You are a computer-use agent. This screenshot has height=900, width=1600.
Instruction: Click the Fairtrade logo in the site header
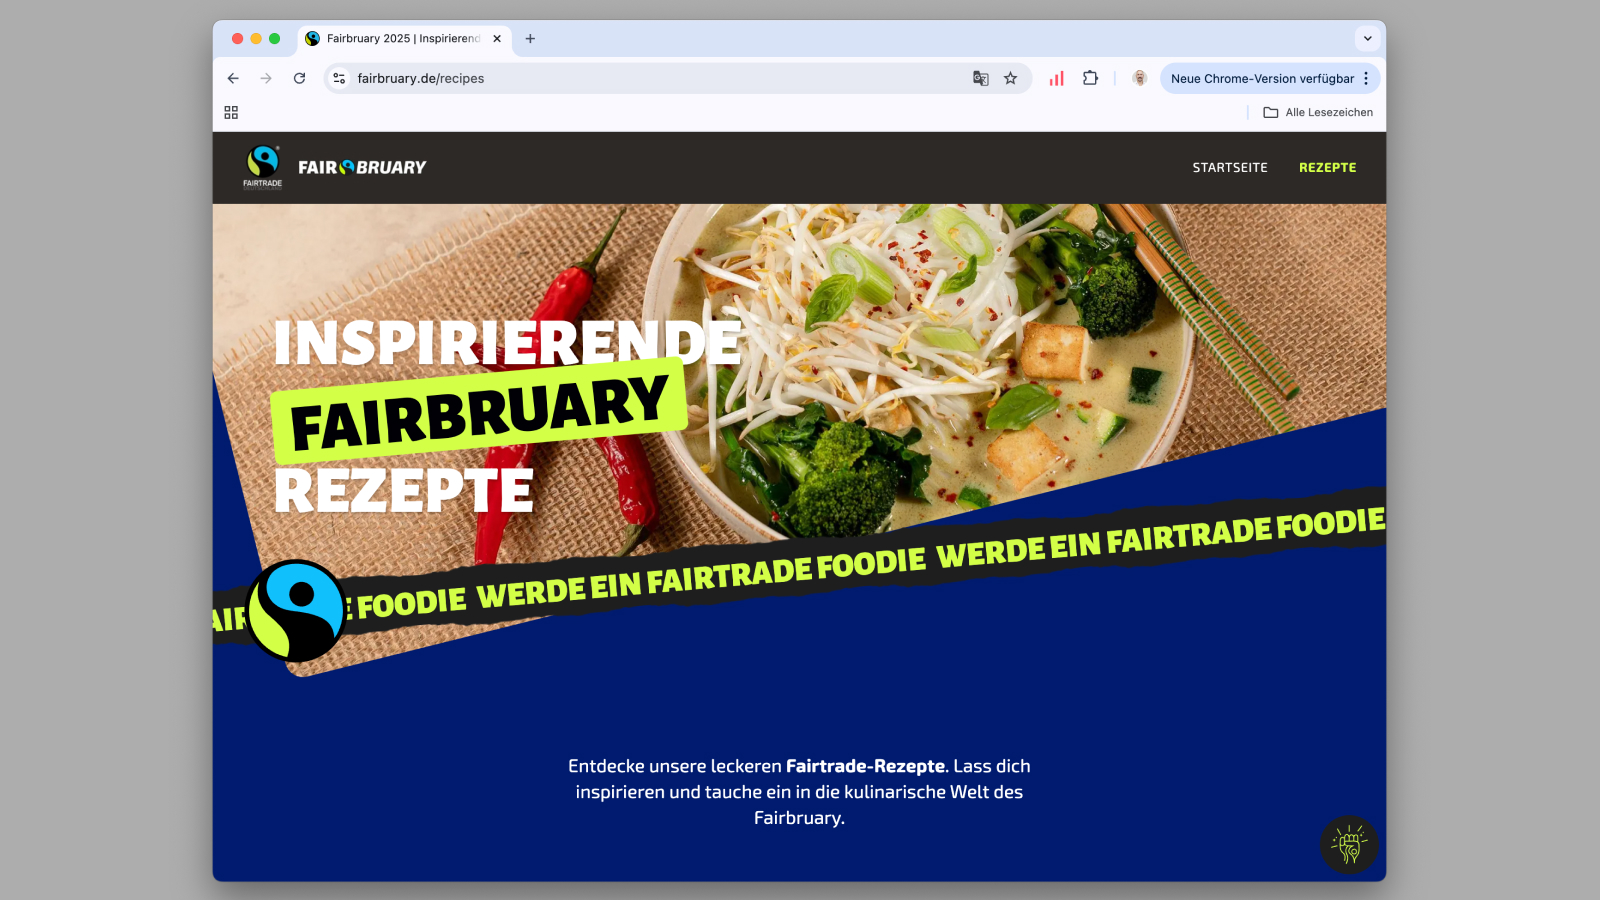click(x=263, y=166)
